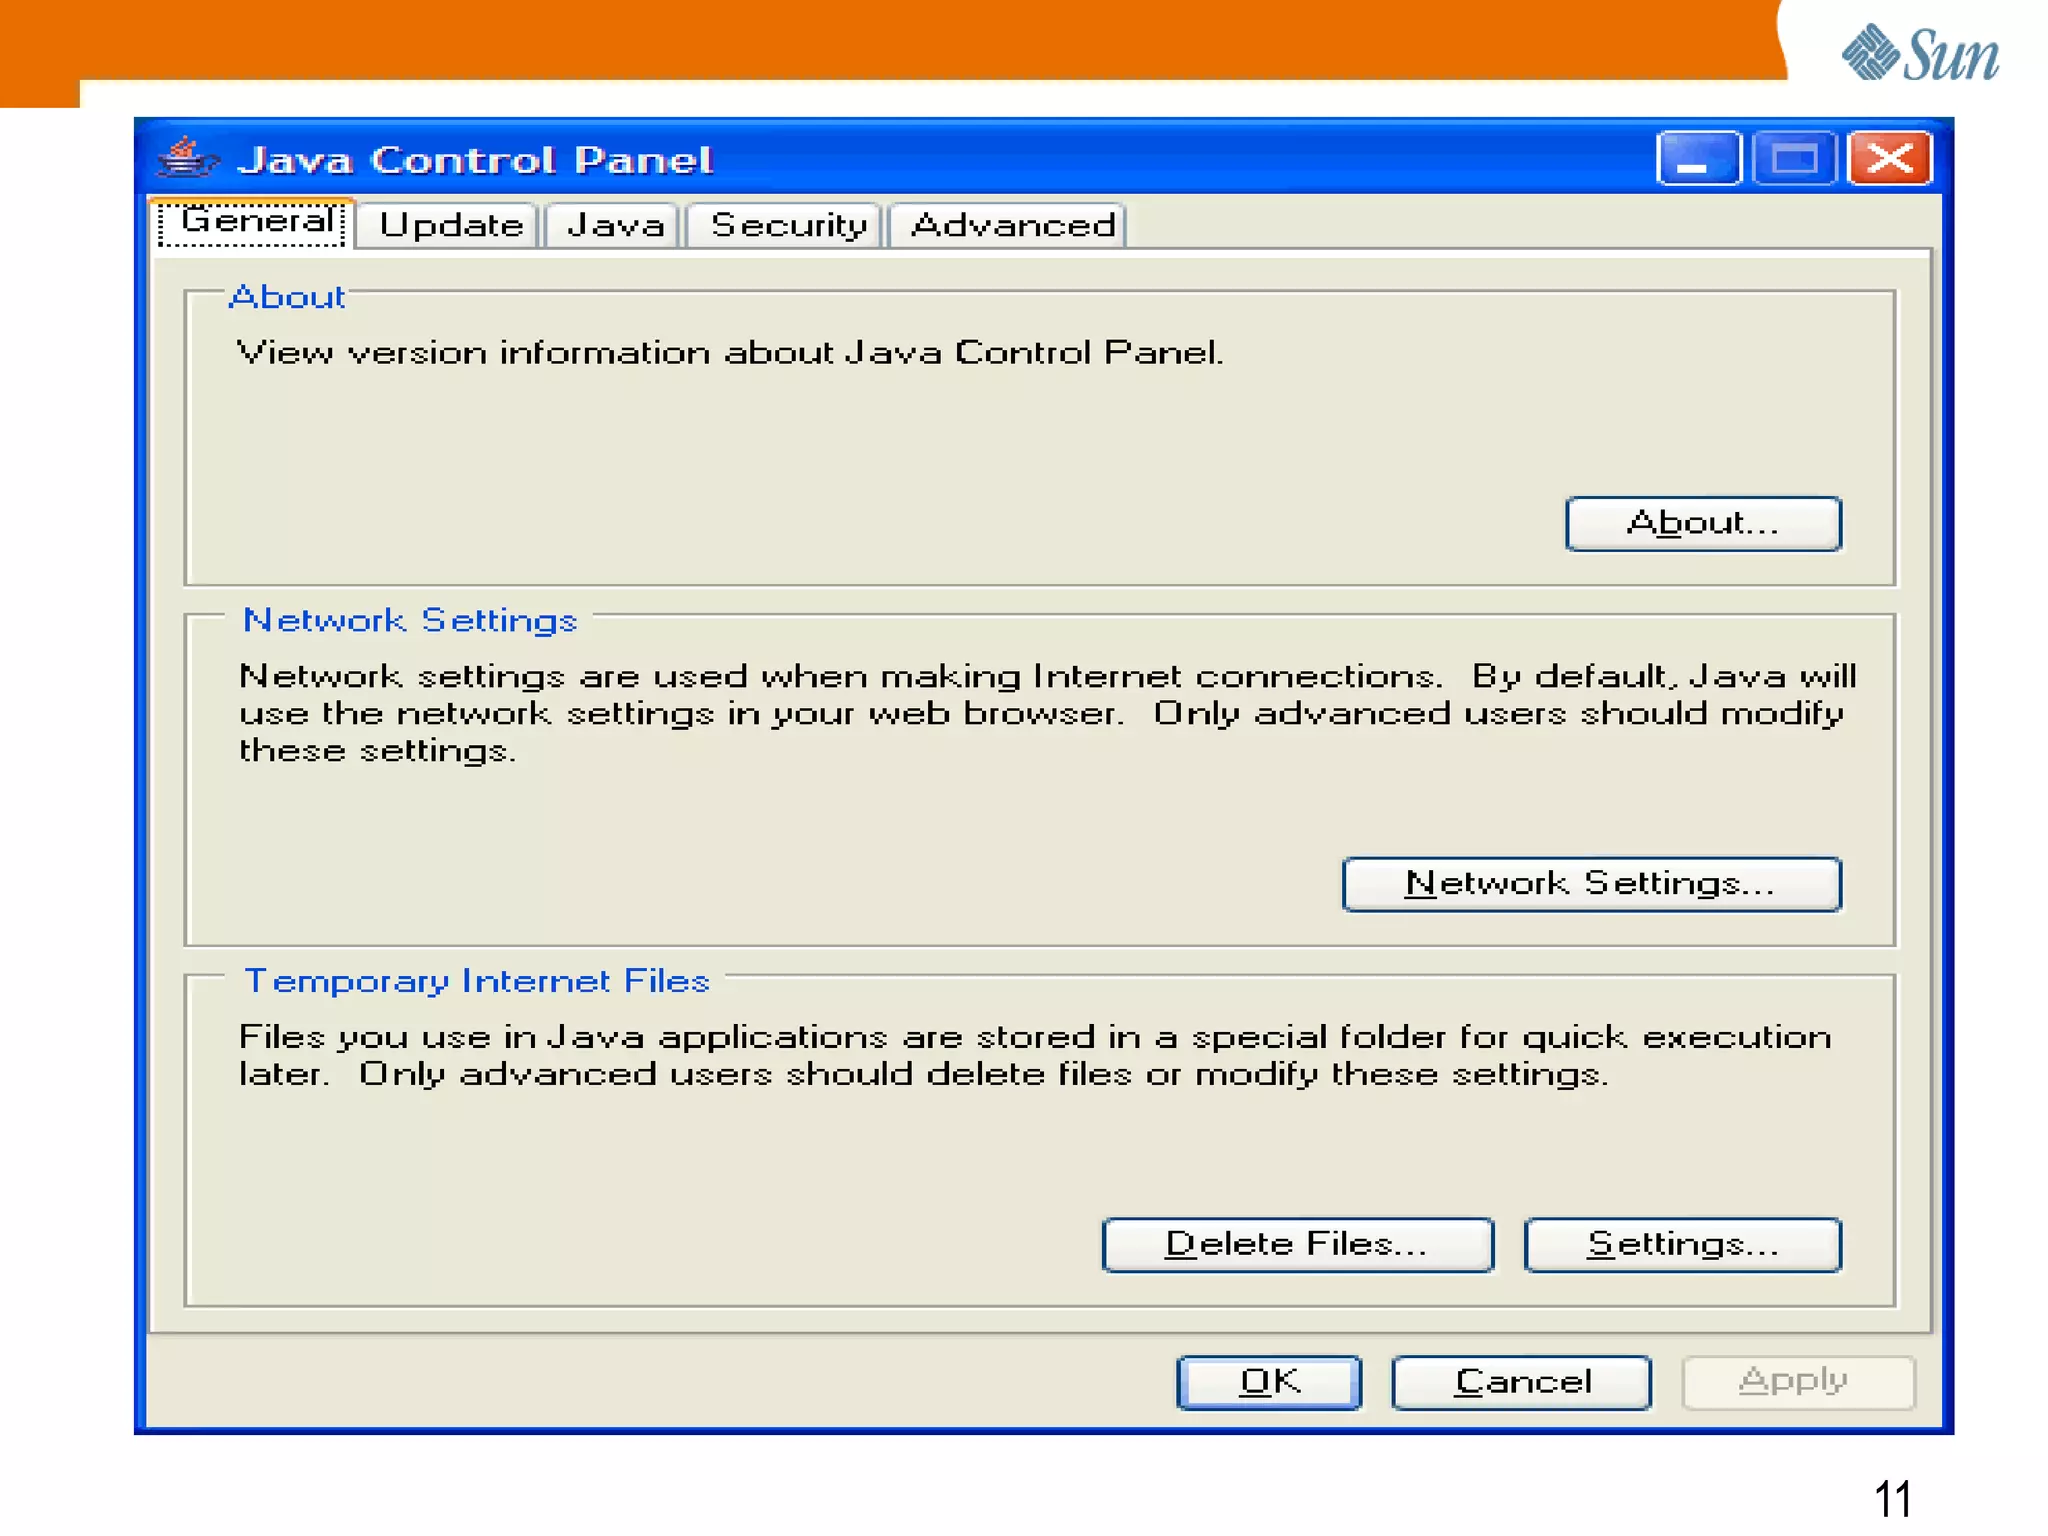
Task: Click the slide page number 11
Action: [1892, 1498]
